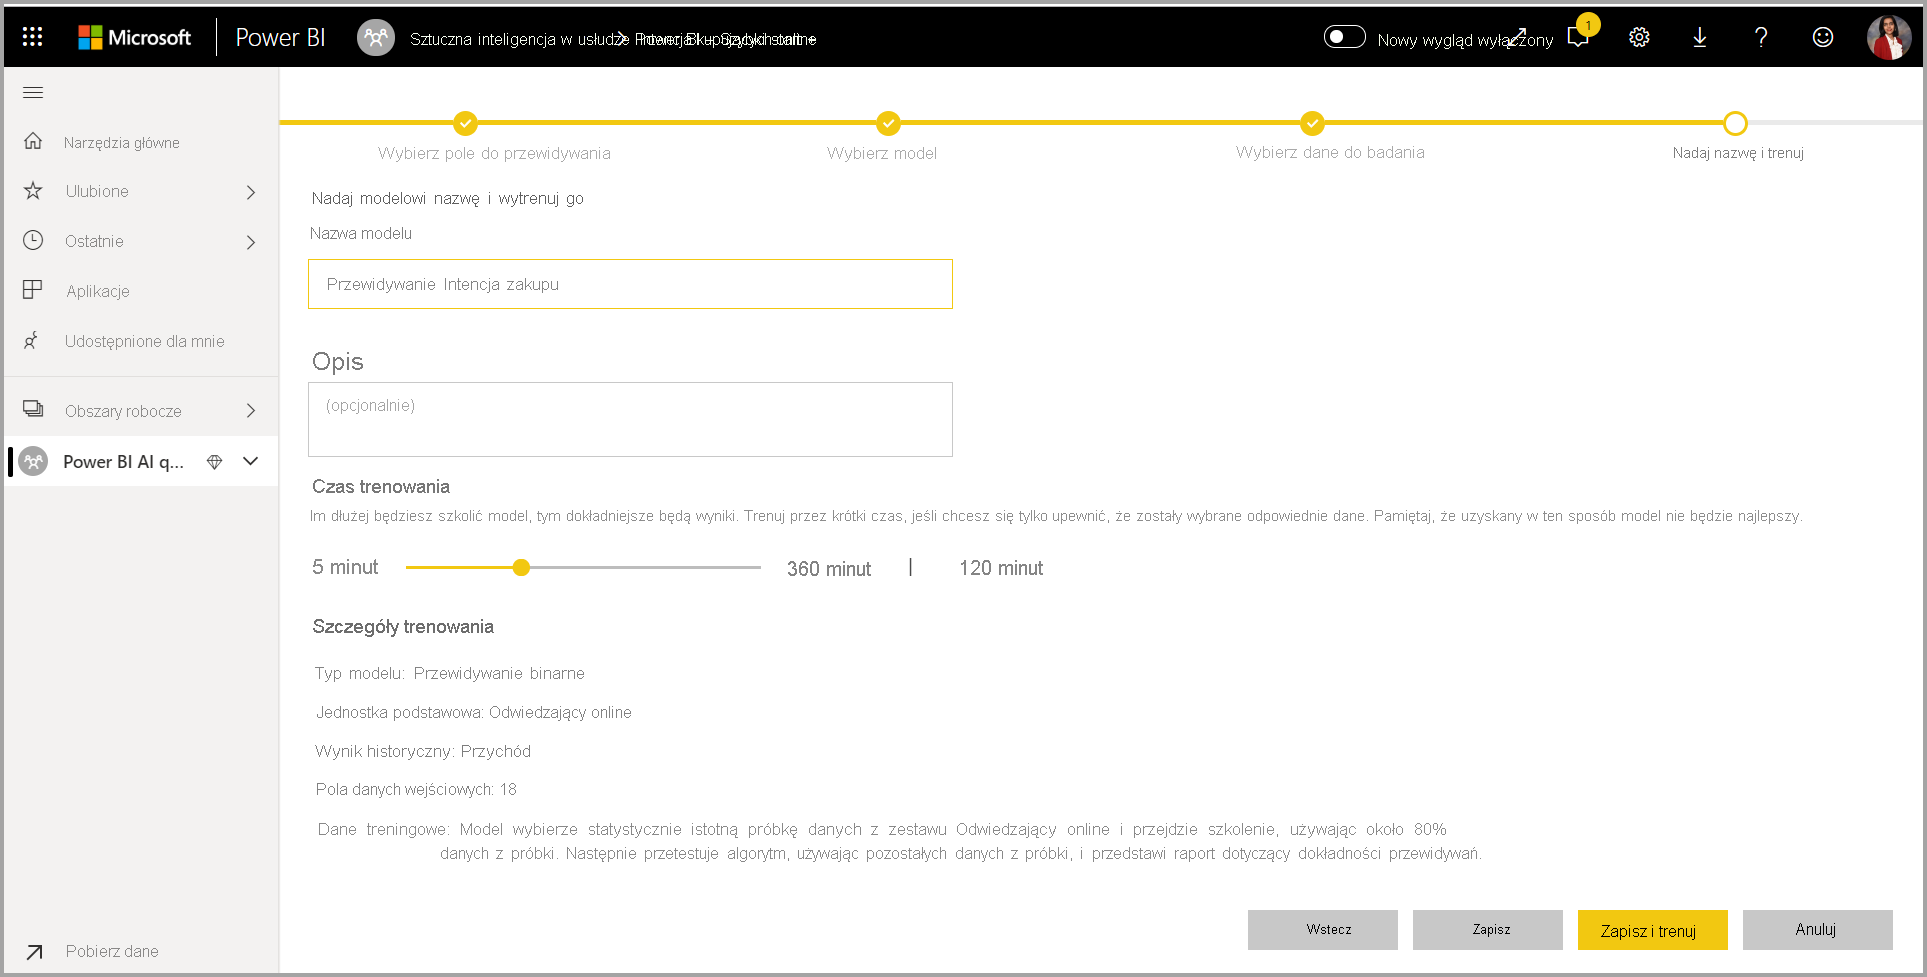This screenshot has height=977, width=1927.
Task: Open the help question mark icon
Action: click(1761, 37)
